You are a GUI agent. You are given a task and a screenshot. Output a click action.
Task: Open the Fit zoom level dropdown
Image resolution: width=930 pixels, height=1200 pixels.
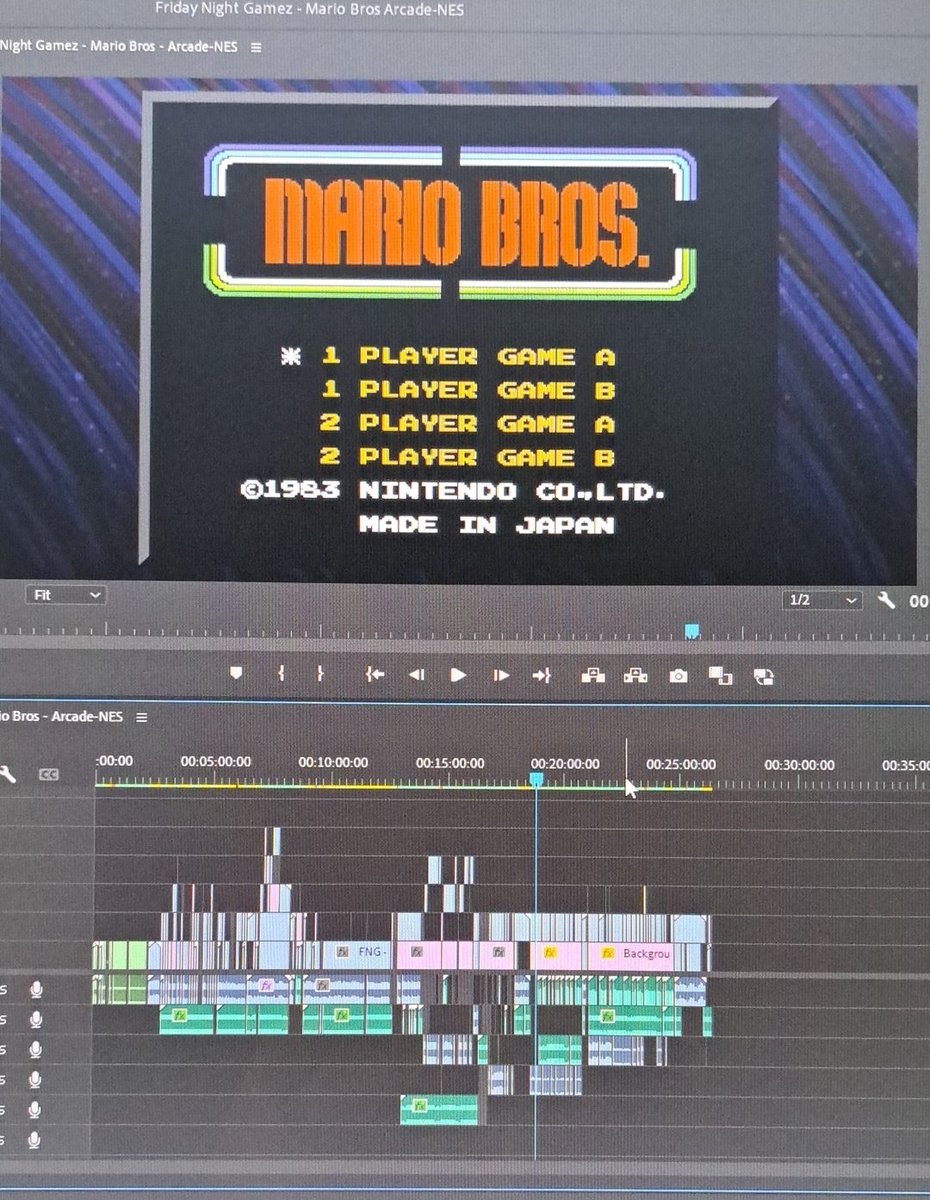66,595
